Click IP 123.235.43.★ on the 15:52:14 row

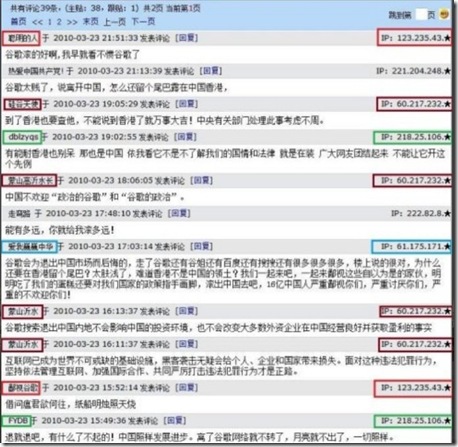416,388
